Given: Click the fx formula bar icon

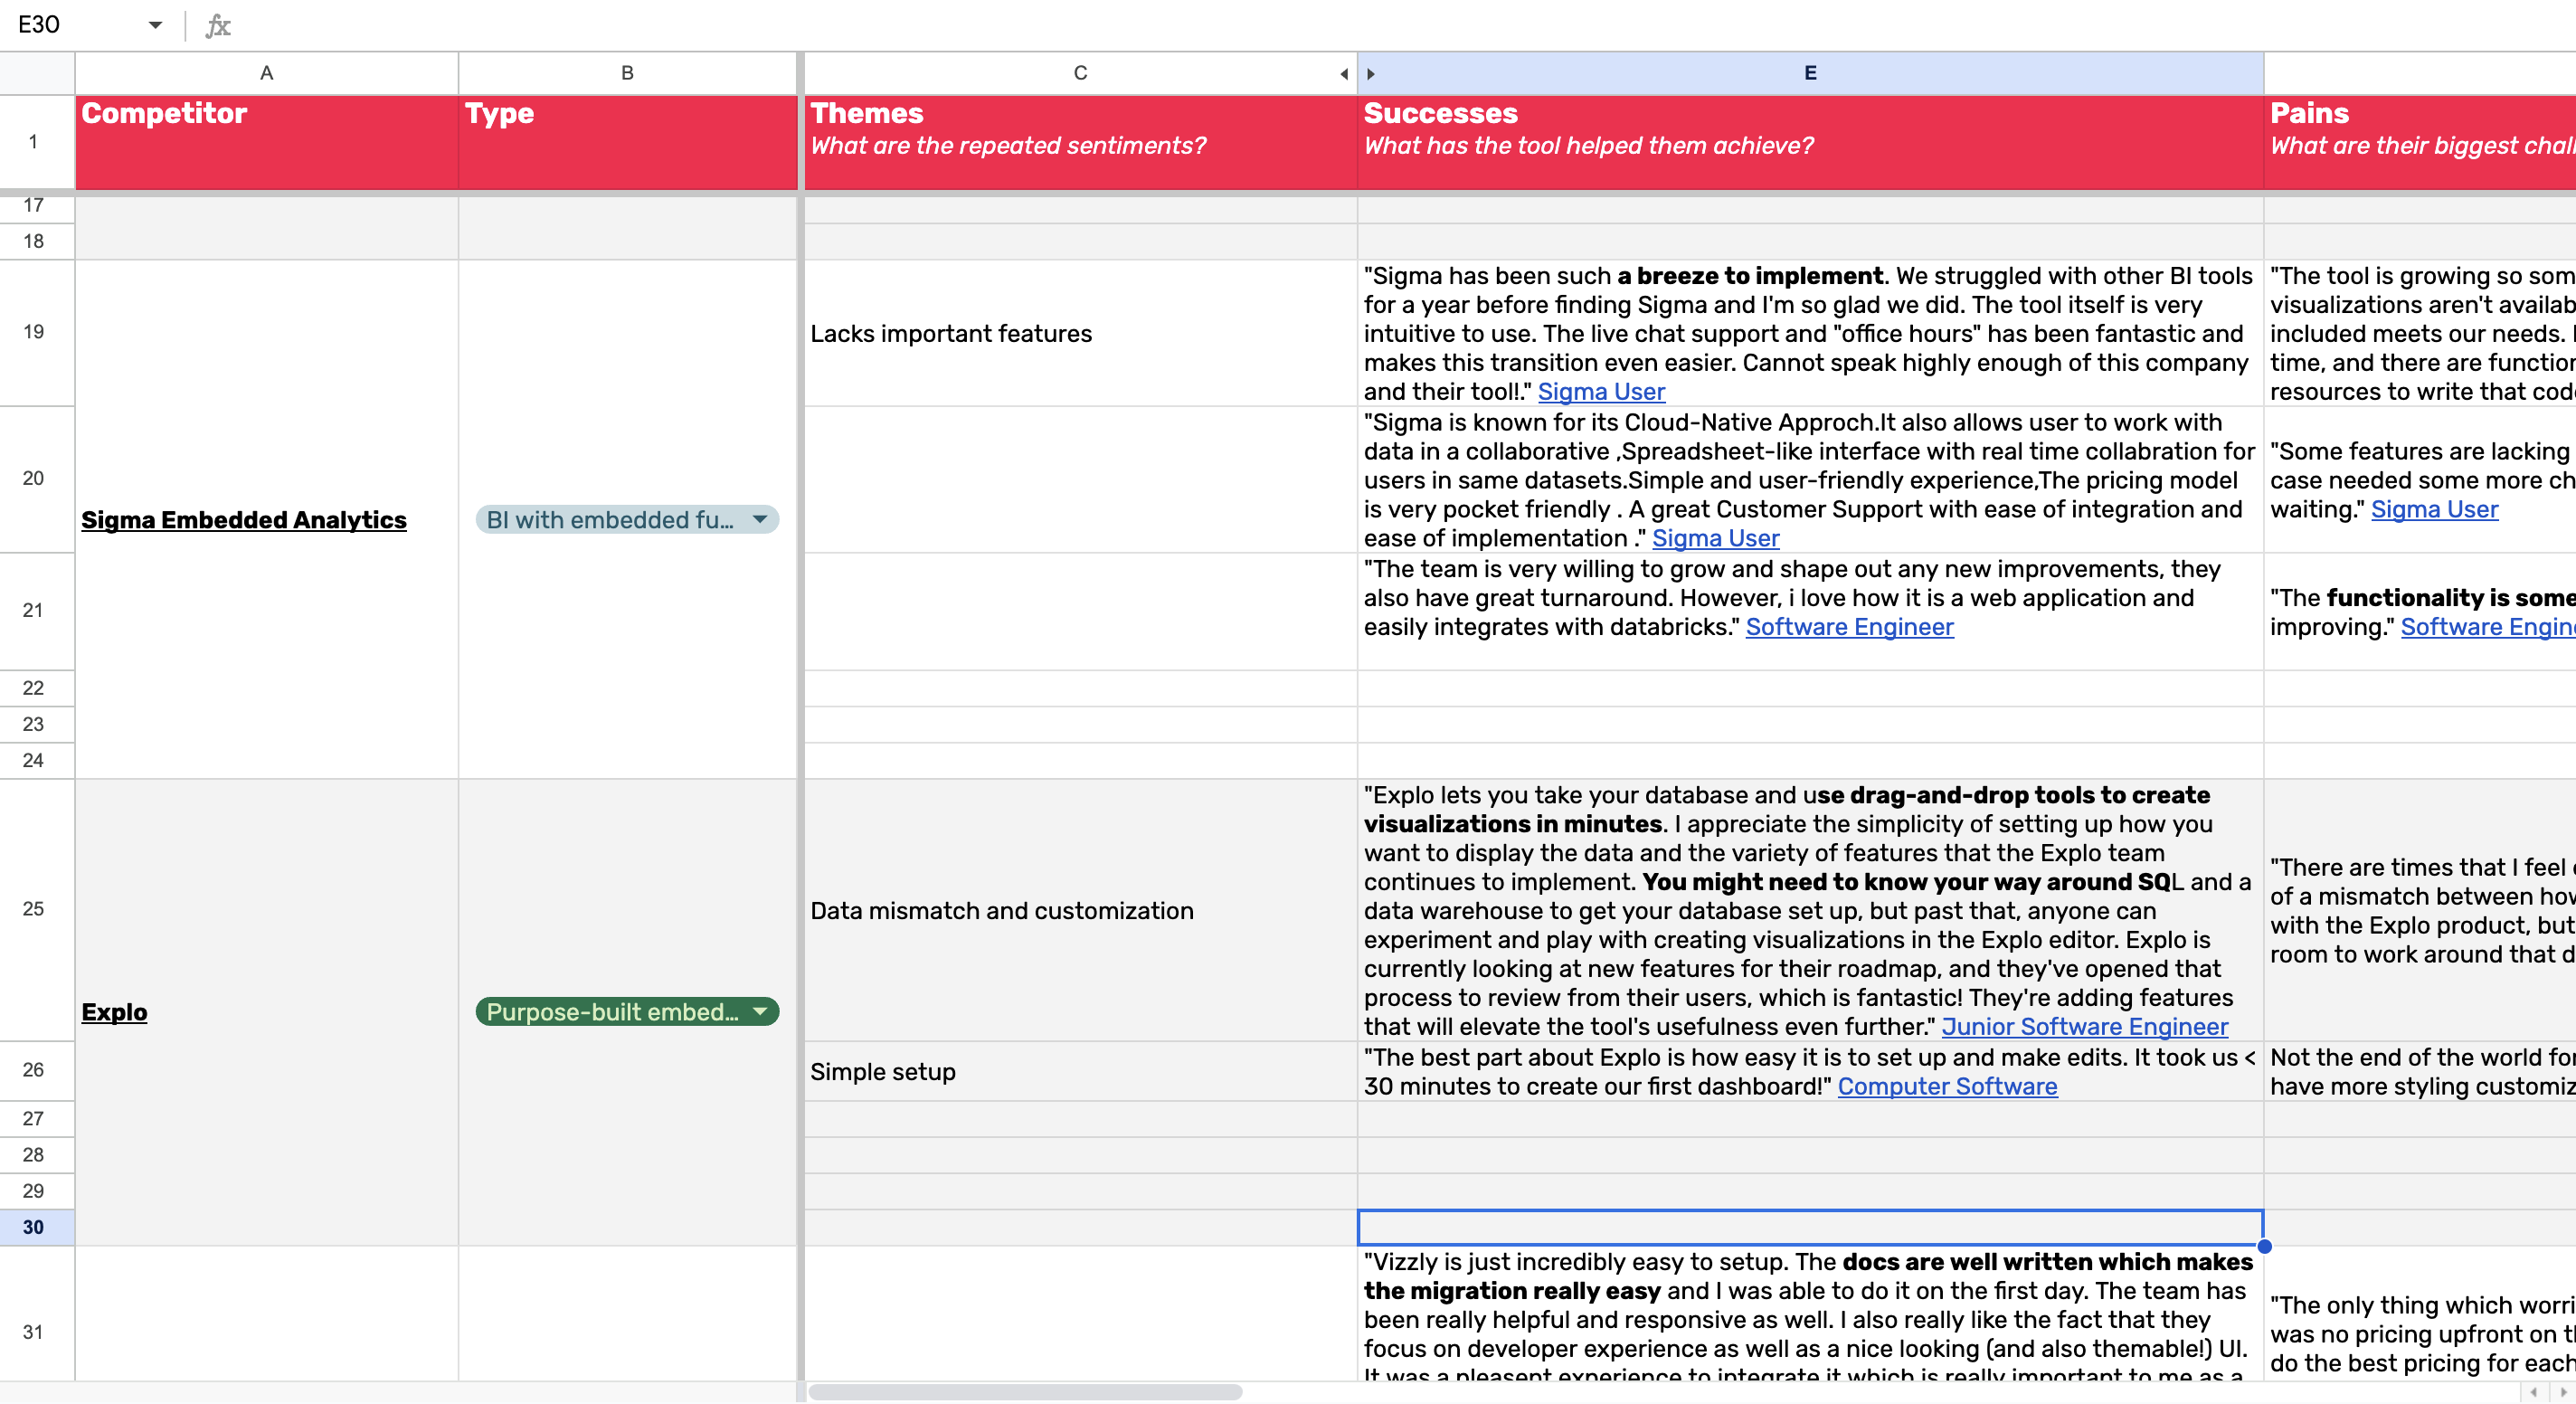Looking at the screenshot, I should pyautogui.click(x=218, y=25).
